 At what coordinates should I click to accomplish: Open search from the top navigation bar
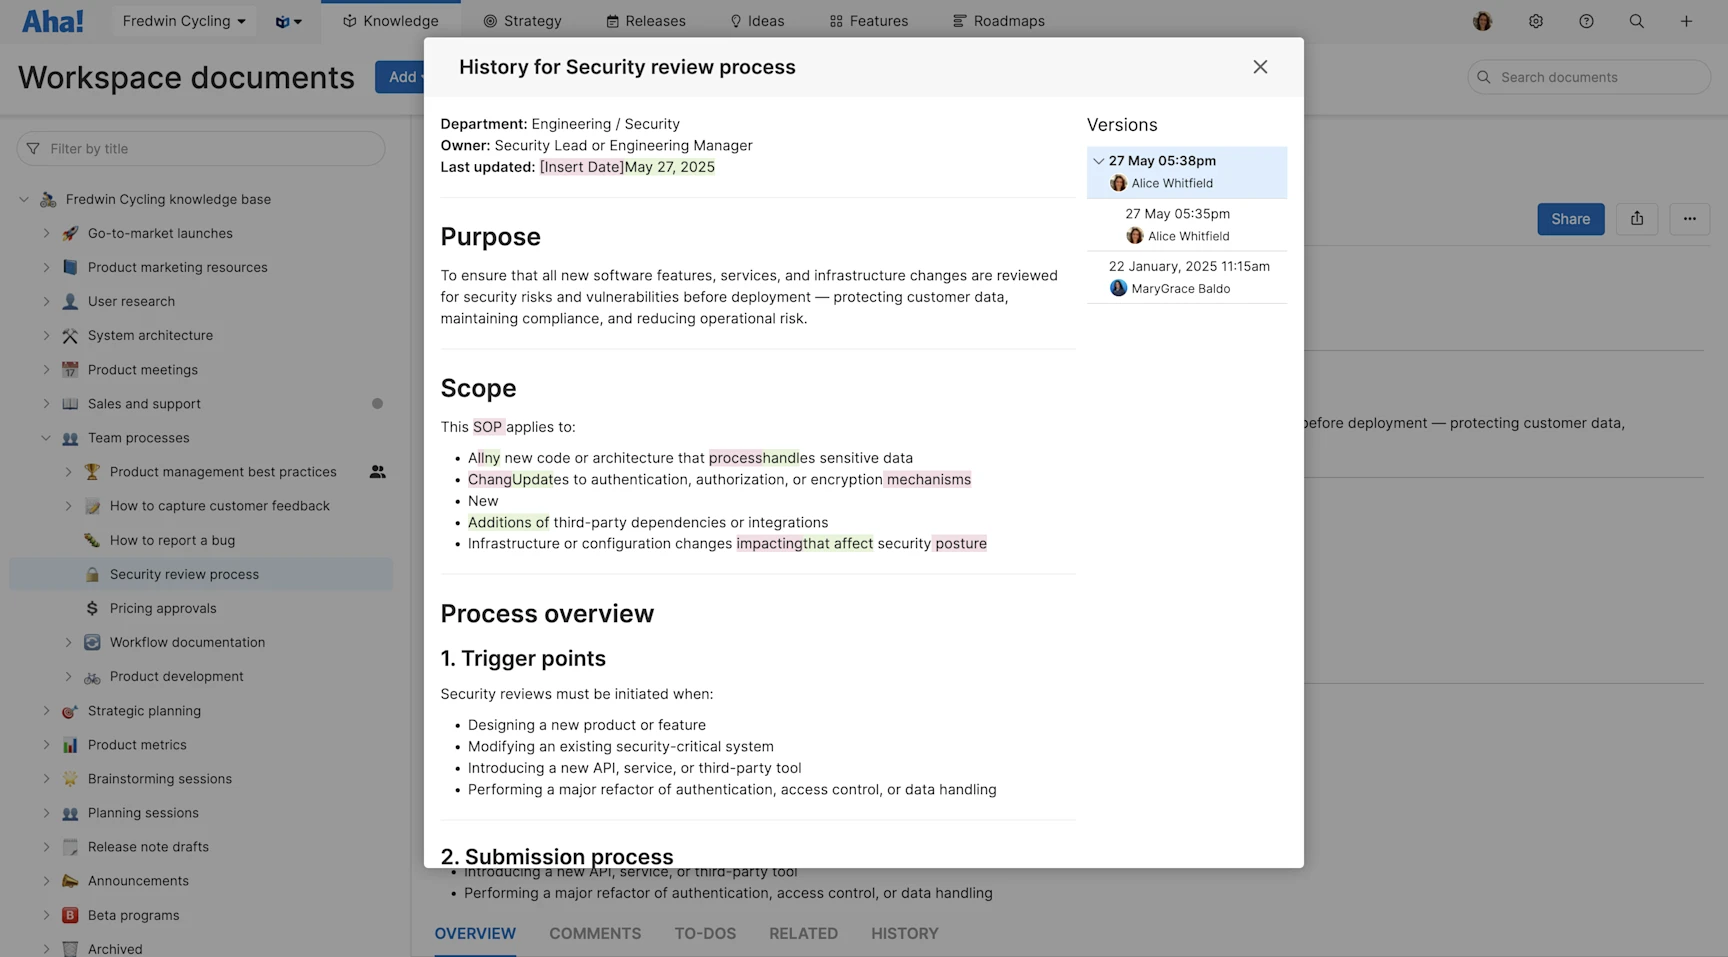[x=1636, y=20]
